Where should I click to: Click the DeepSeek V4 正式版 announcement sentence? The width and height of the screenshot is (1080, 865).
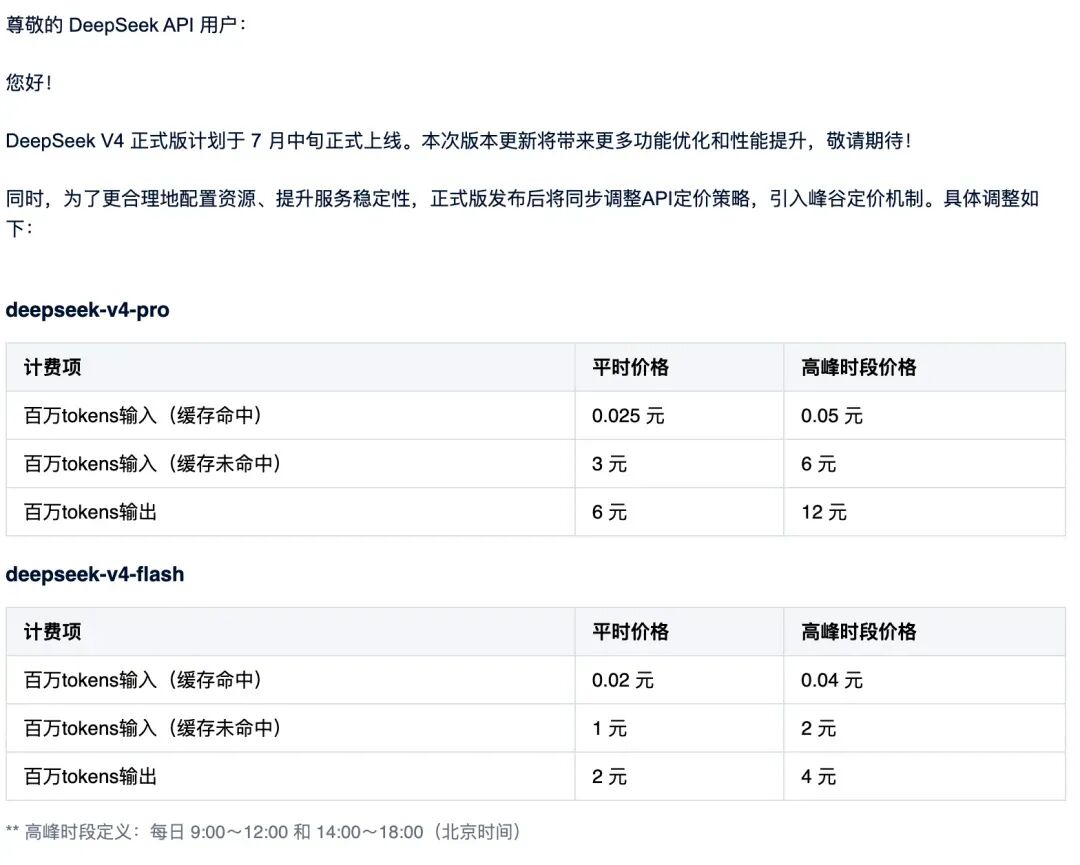(459, 141)
